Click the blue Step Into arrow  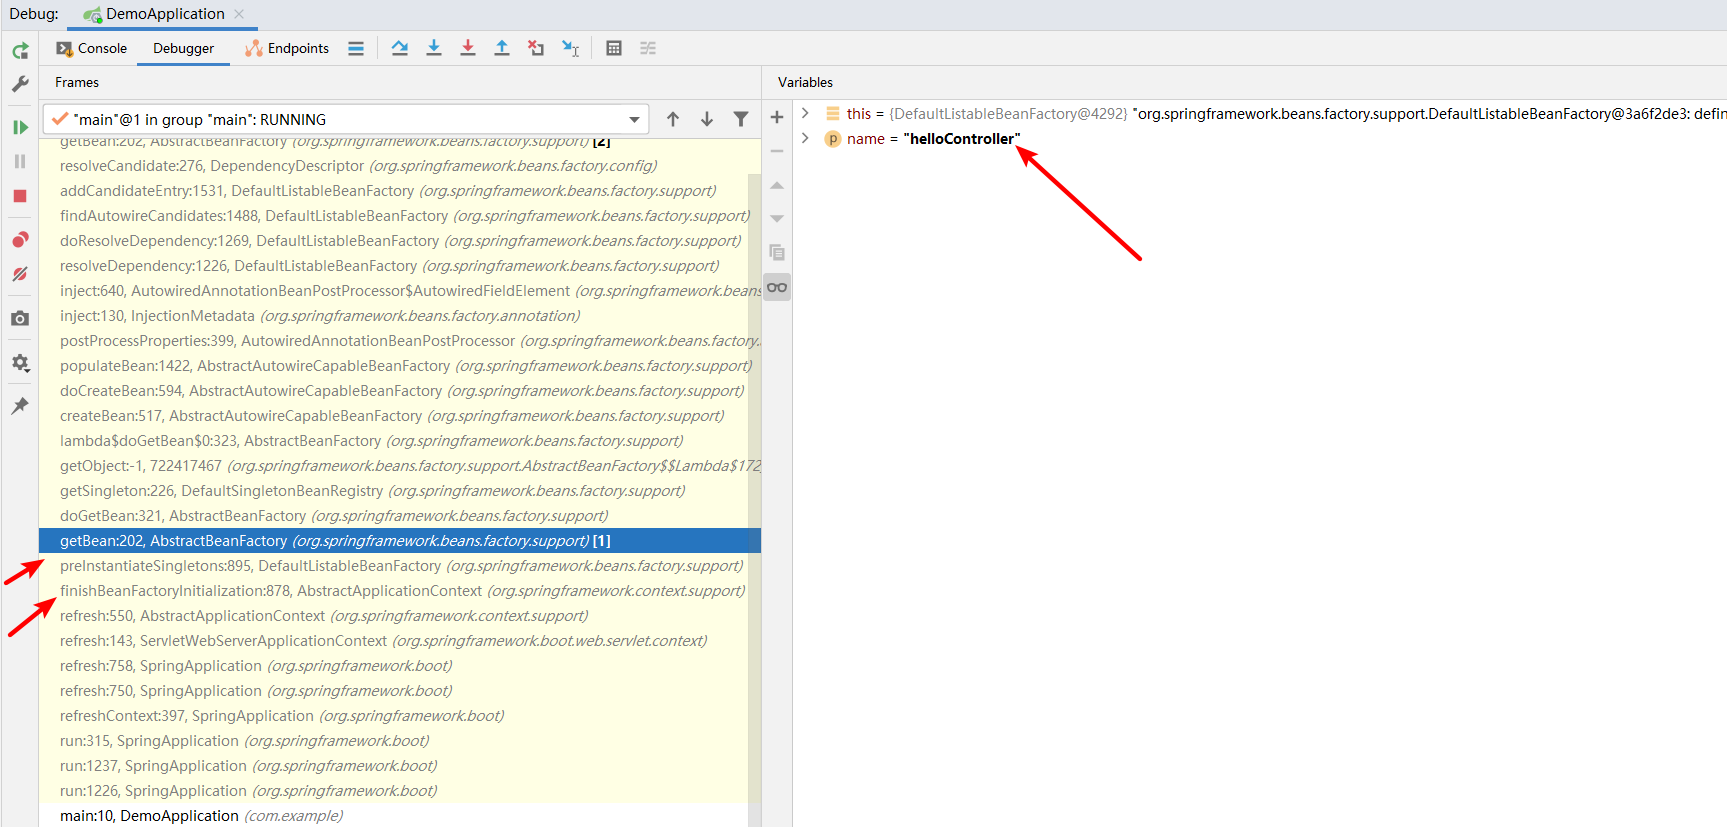(x=434, y=48)
